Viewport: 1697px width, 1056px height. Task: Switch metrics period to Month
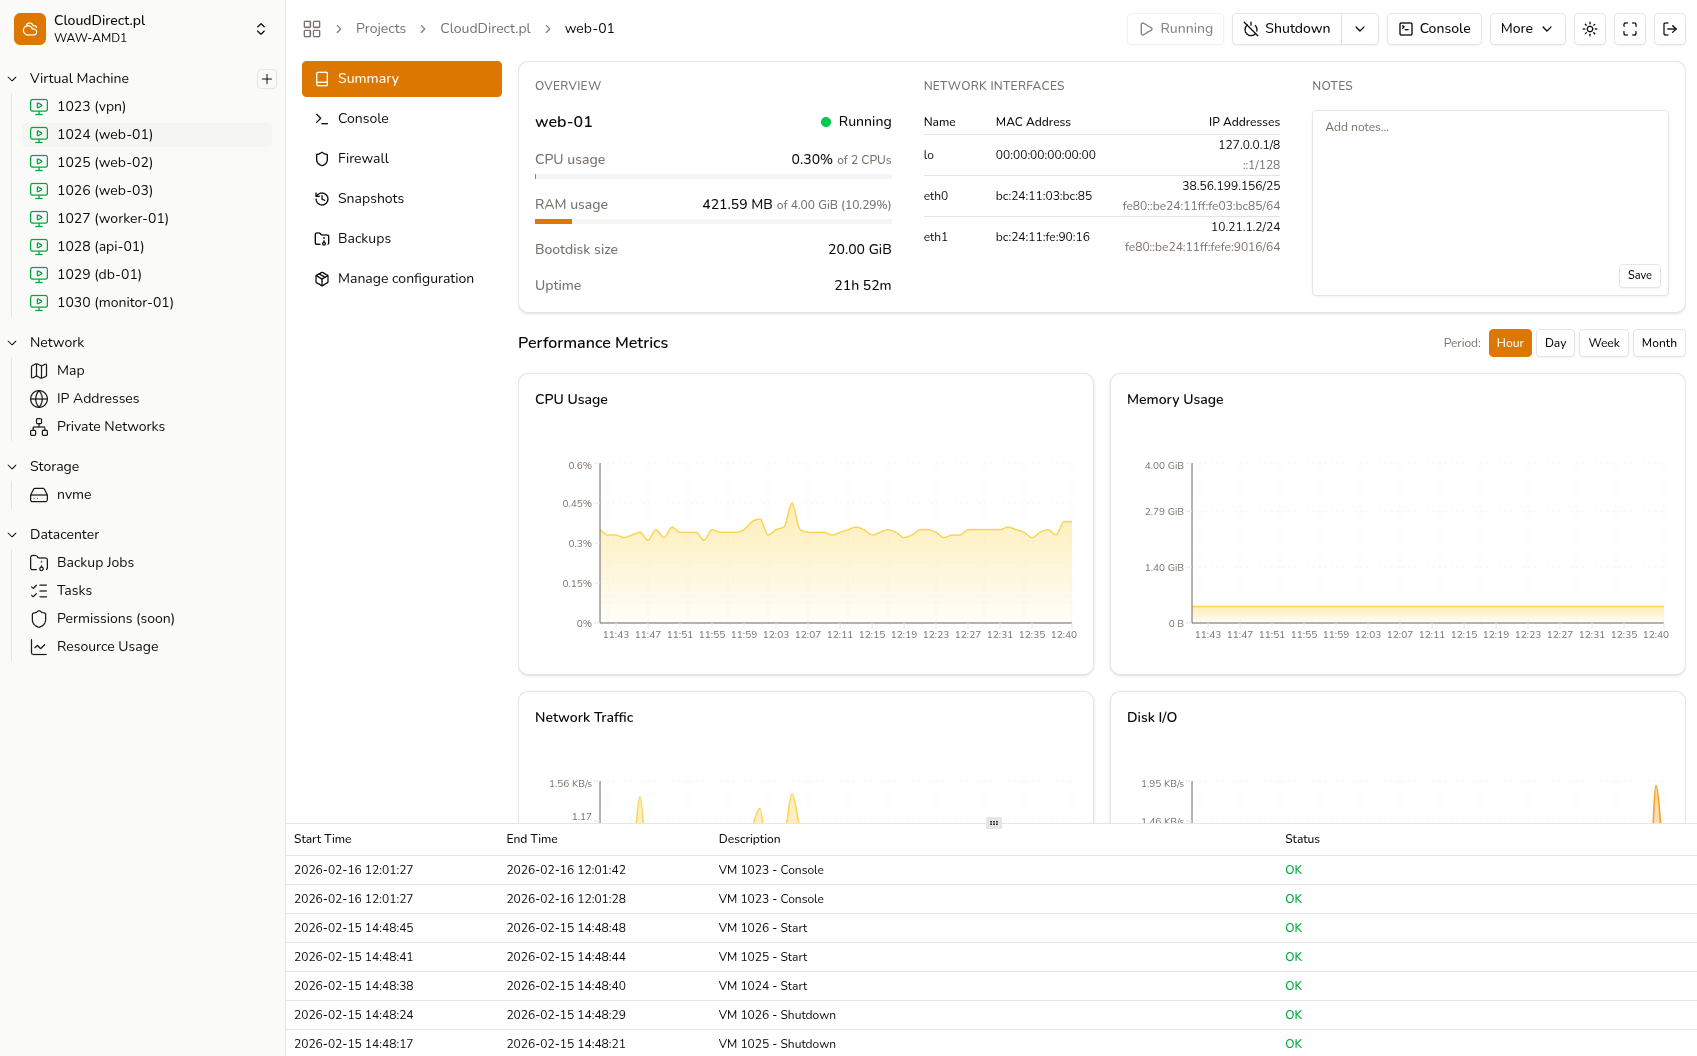click(x=1659, y=343)
